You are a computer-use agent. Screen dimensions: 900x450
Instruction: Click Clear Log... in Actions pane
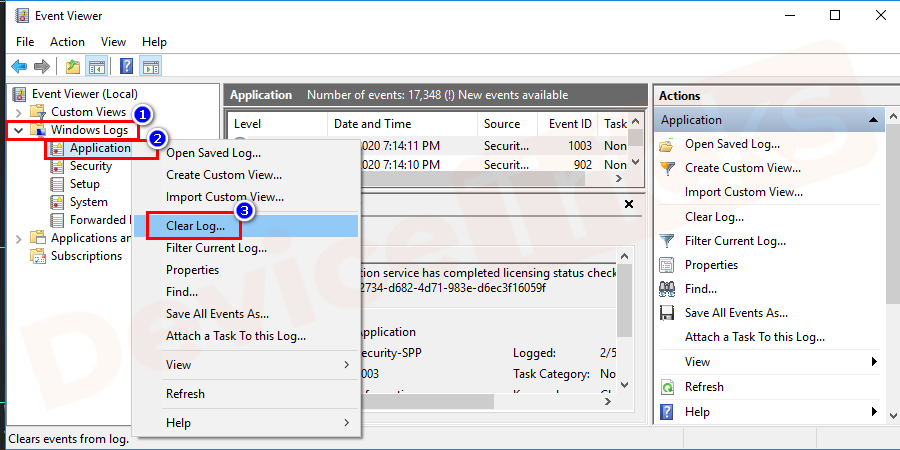[x=714, y=217]
